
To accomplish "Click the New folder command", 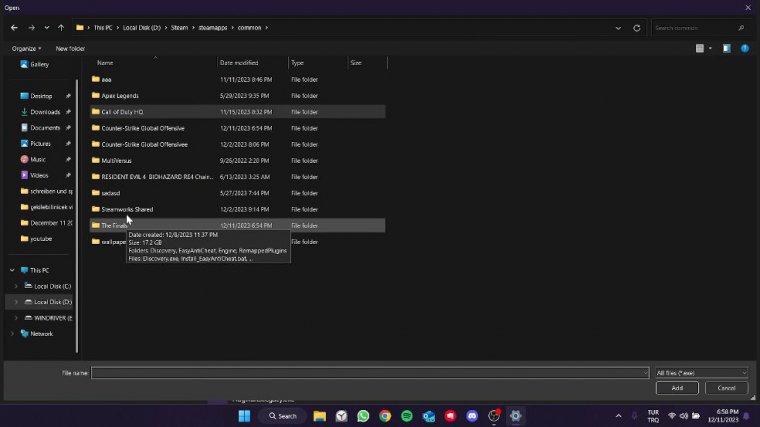I will click(70, 48).
